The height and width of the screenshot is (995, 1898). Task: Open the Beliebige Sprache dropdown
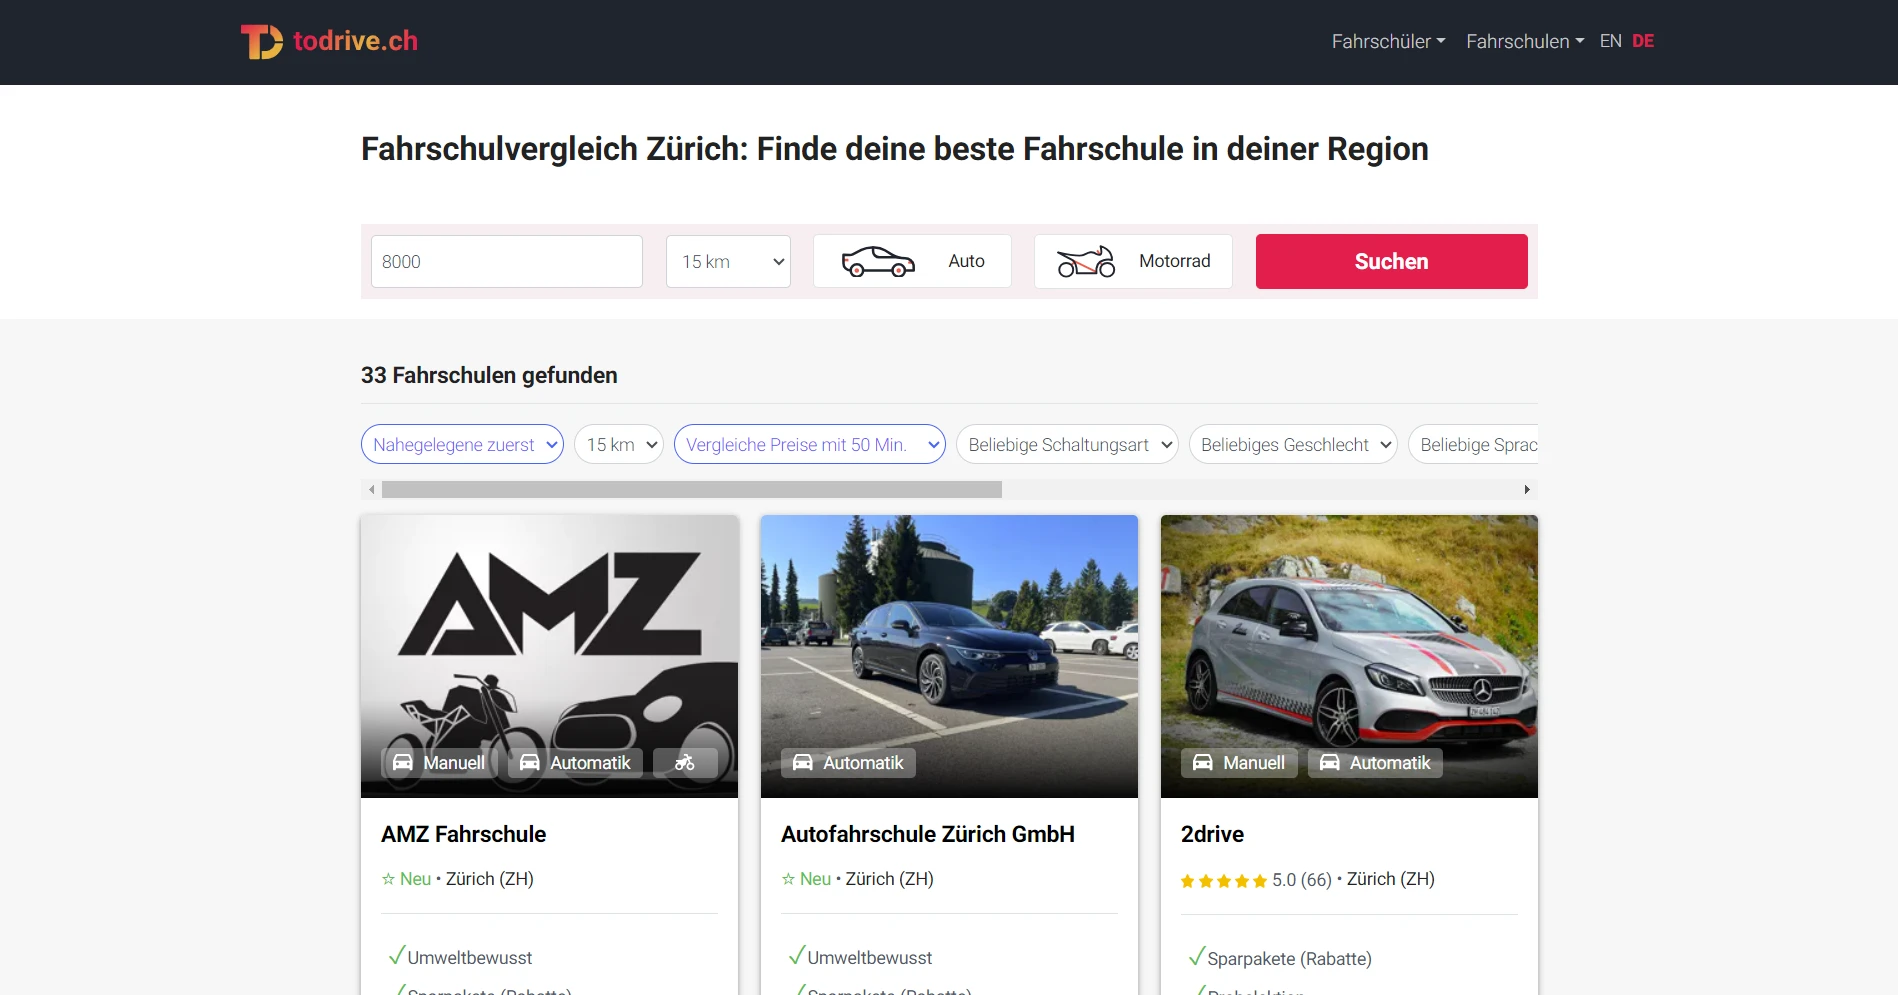coord(1473,445)
